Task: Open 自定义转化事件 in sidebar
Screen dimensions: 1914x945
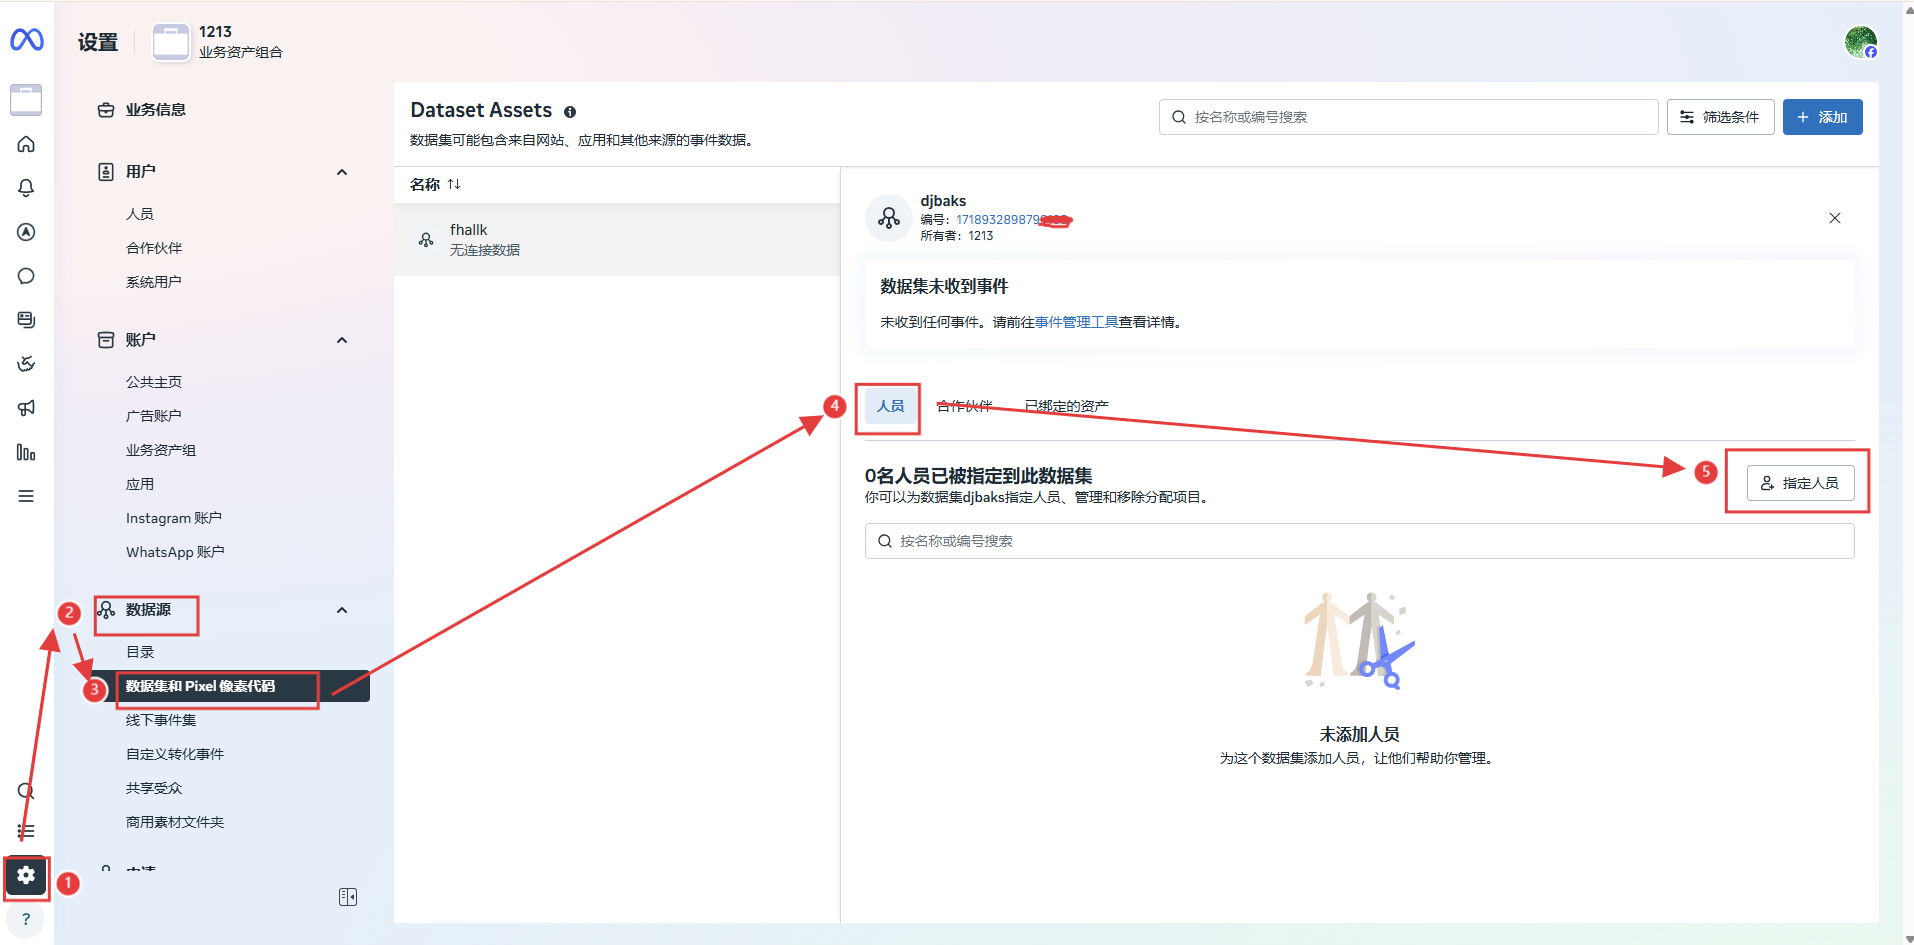Action: point(175,754)
